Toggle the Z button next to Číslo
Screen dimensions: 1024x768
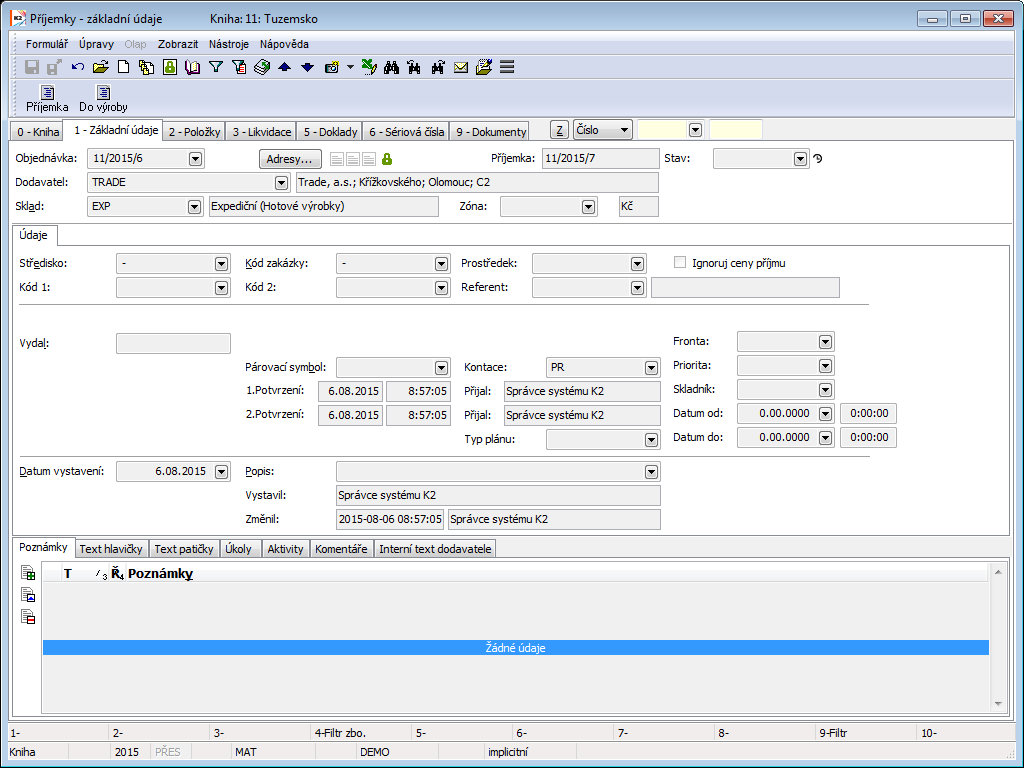(560, 130)
